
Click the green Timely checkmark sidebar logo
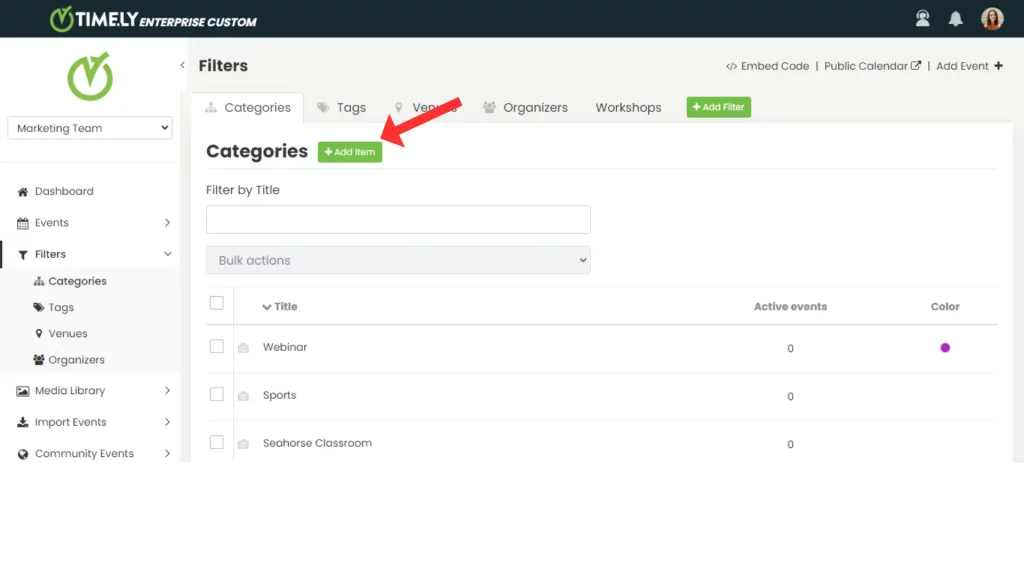tap(90, 77)
